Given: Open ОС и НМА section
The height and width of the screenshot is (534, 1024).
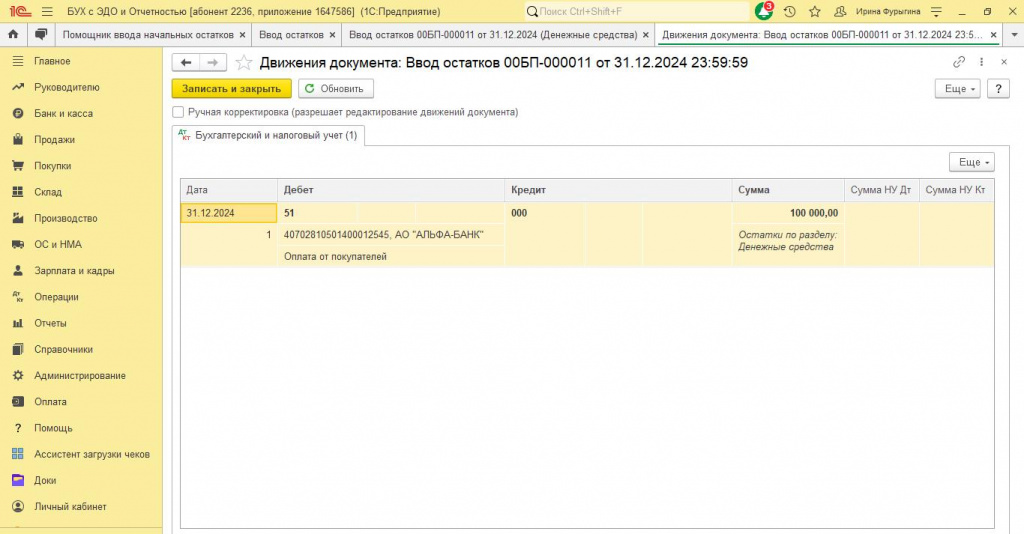Looking at the screenshot, I should coord(57,244).
